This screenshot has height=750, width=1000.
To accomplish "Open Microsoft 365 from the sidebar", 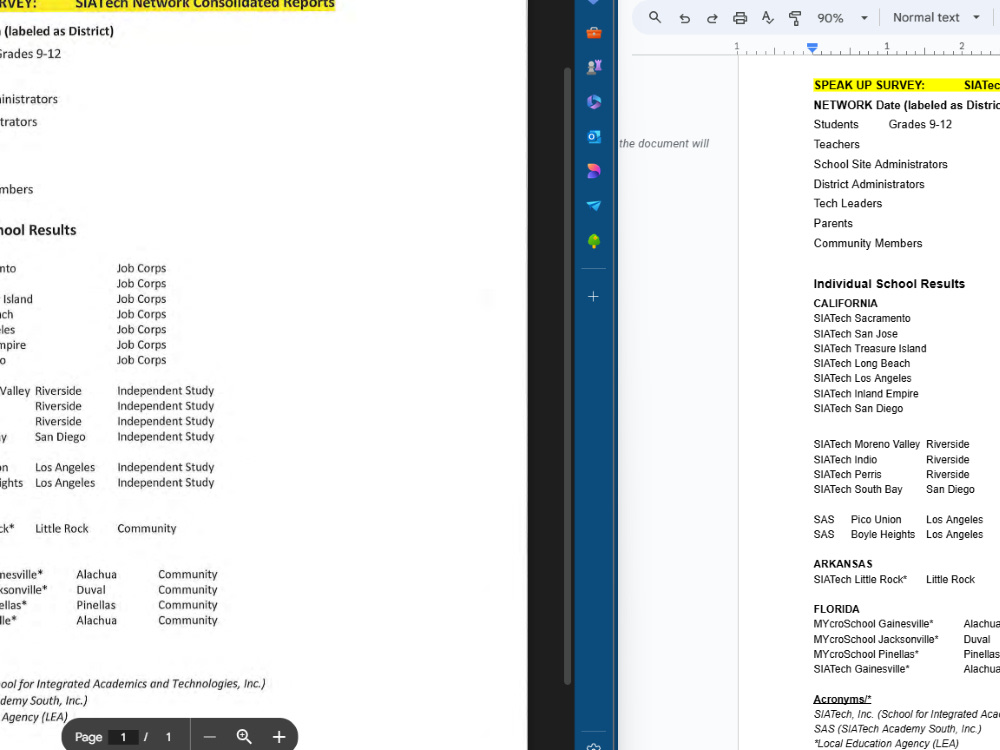I will tap(594, 101).
